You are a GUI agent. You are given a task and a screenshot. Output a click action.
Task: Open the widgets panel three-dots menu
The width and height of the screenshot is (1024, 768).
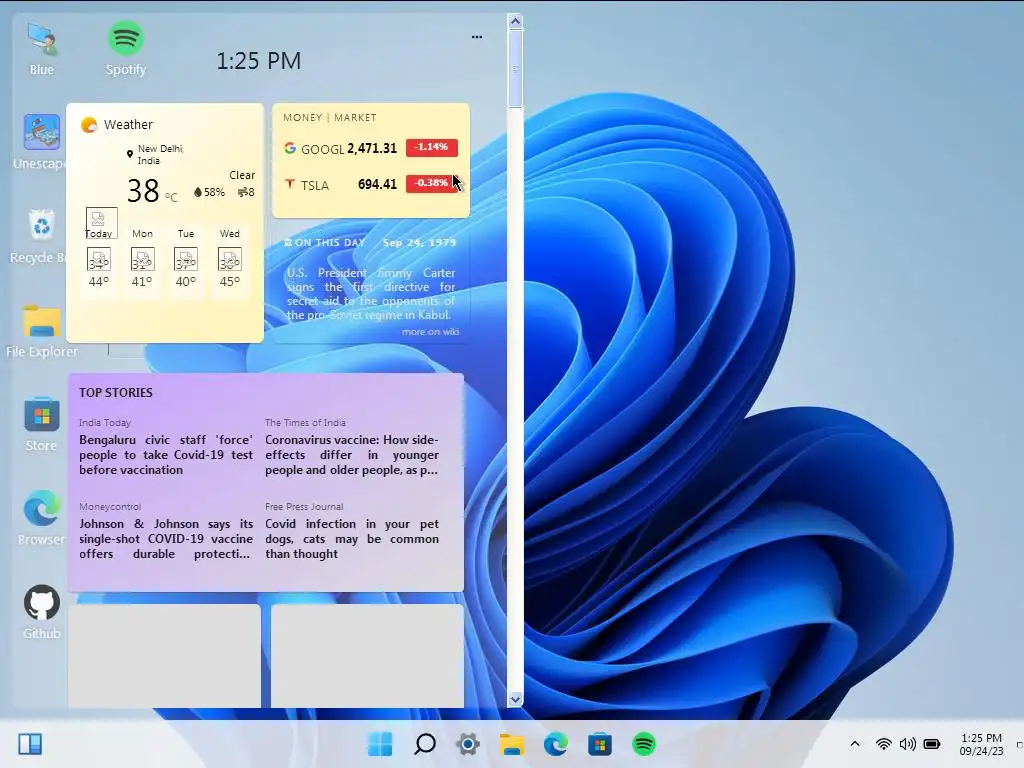coord(477,37)
